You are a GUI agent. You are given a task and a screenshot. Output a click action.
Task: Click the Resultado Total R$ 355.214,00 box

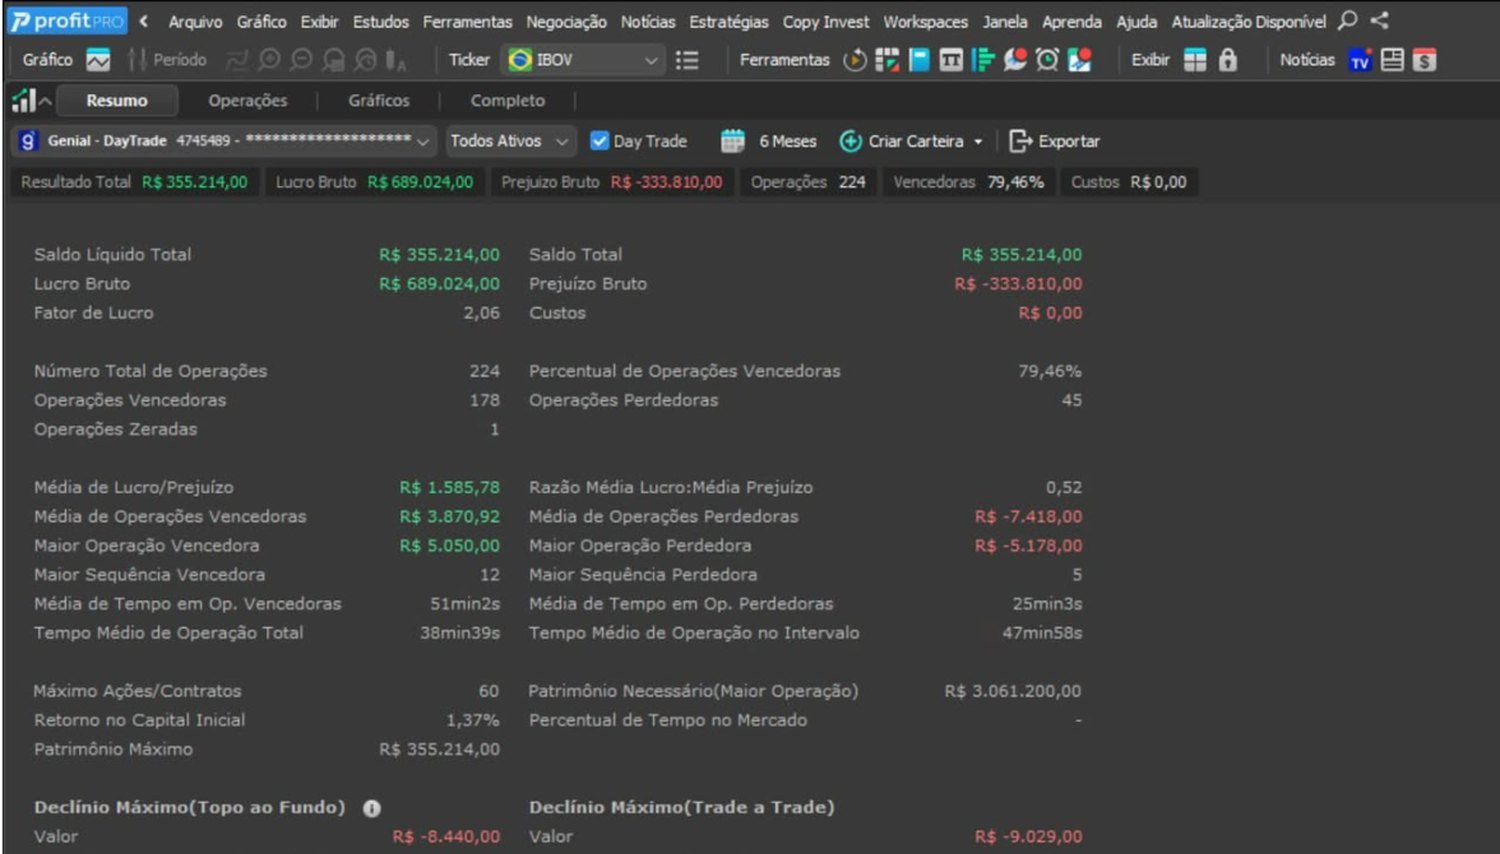point(134,182)
